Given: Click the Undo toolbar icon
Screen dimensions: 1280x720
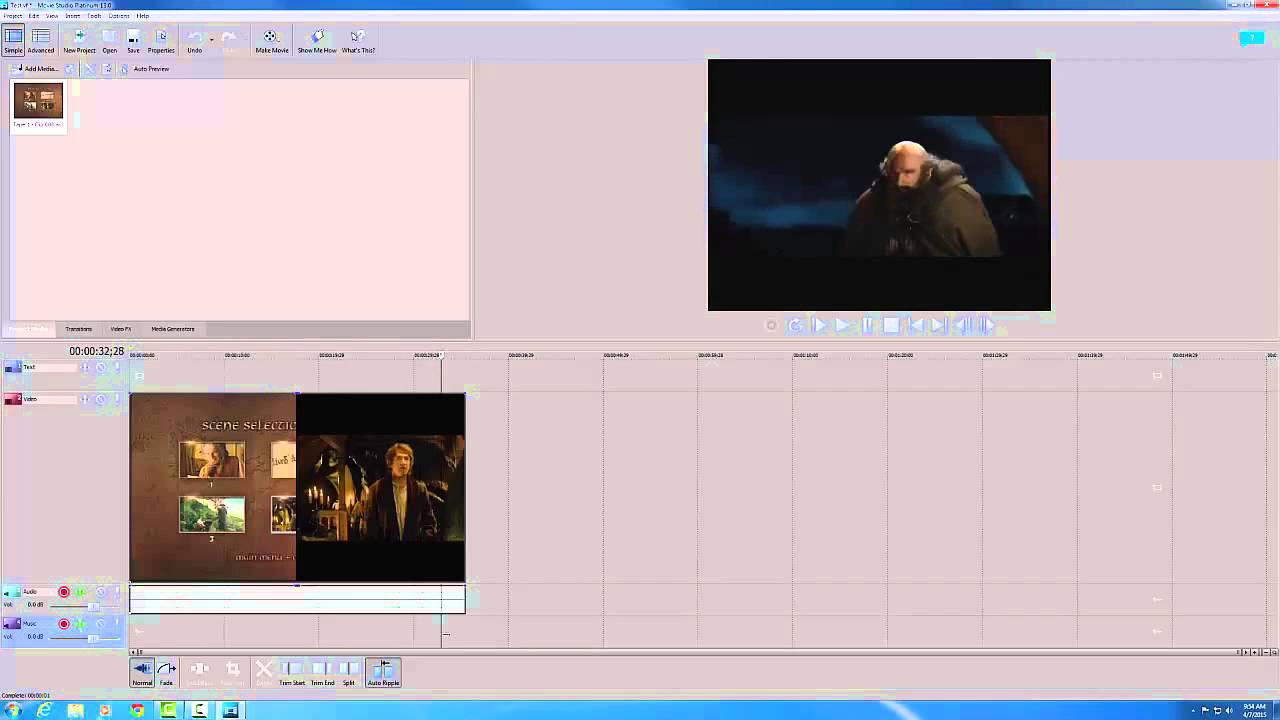Looking at the screenshot, I should (194, 40).
